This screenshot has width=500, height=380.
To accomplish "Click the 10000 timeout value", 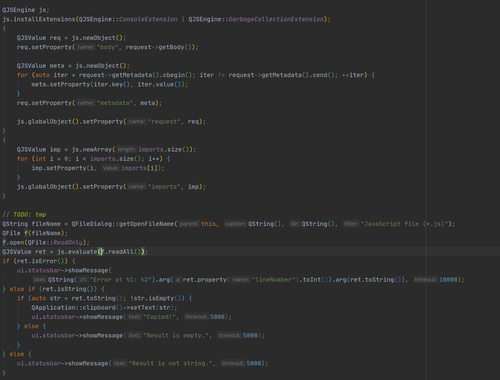I will coord(448,280).
